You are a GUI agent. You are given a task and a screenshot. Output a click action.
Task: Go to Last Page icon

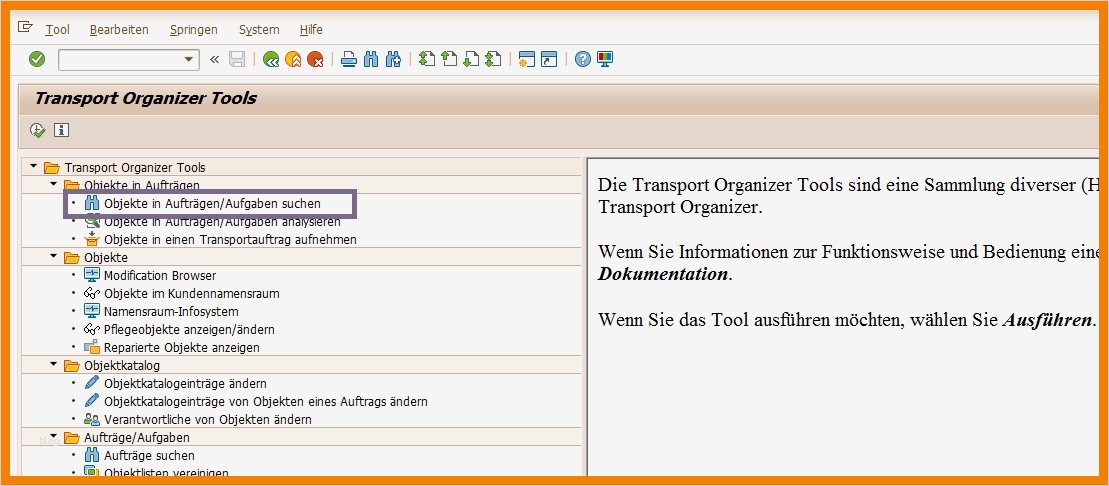[x=494, y=59]
